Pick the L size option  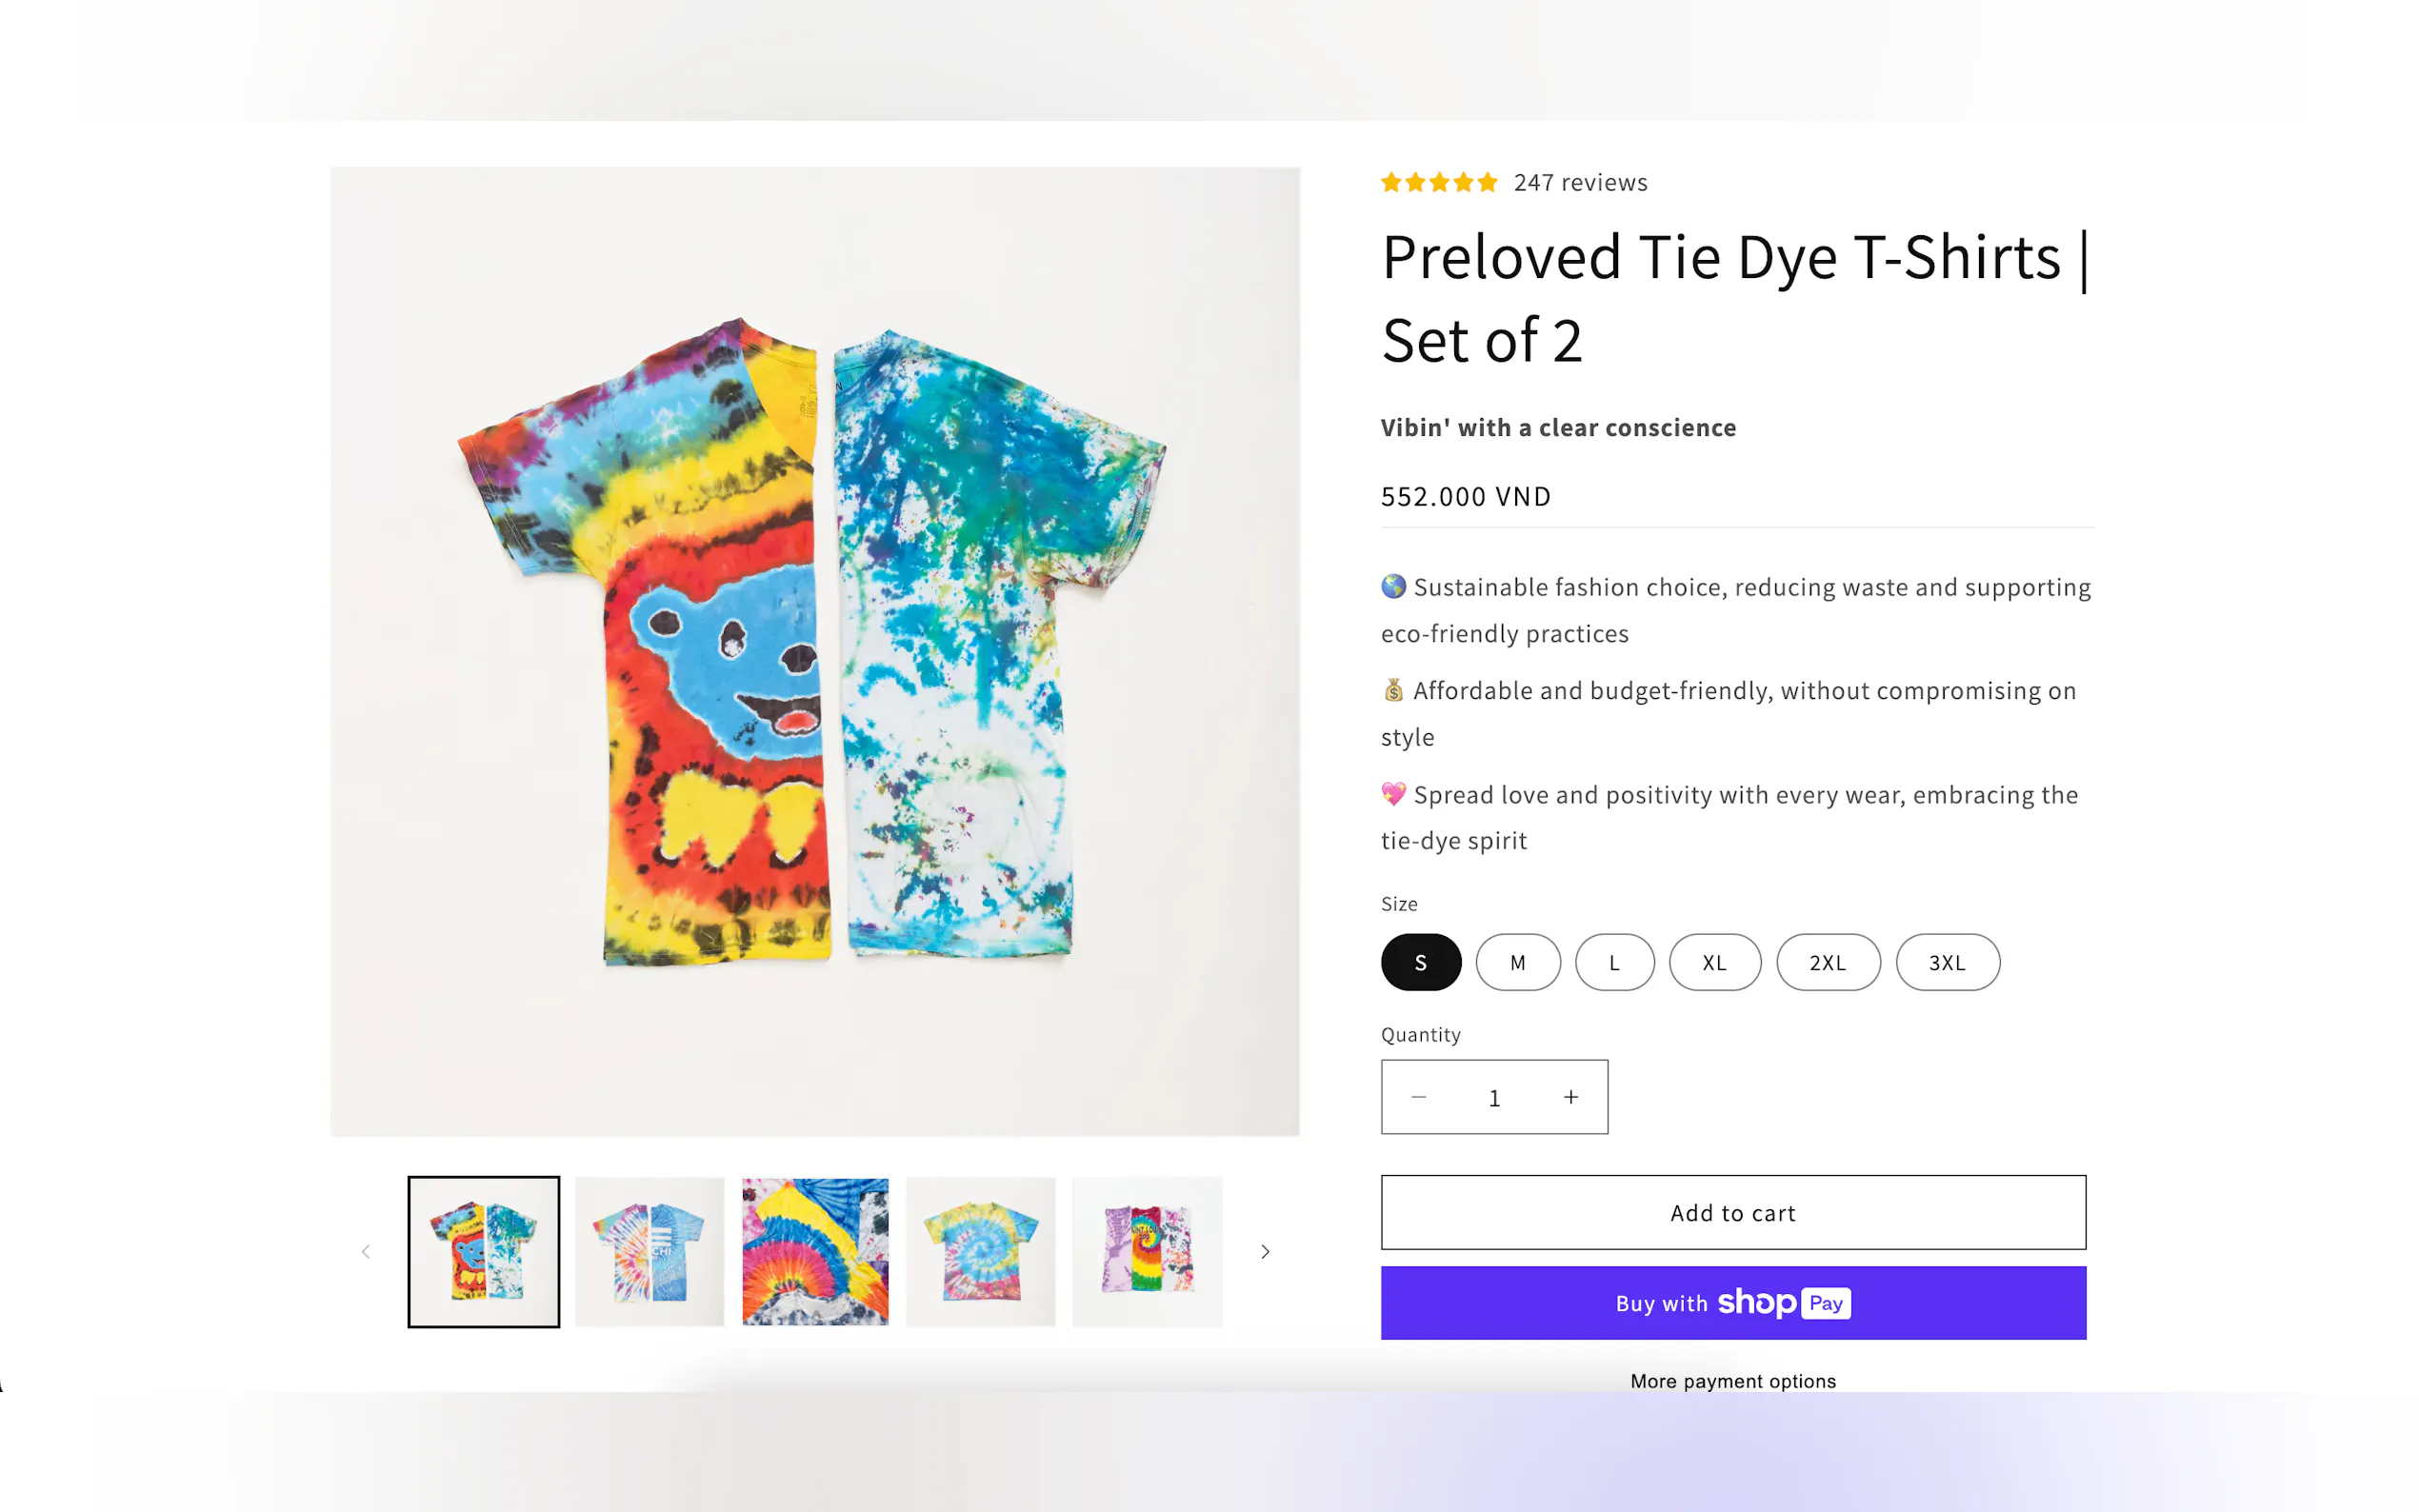point(1613,962)
